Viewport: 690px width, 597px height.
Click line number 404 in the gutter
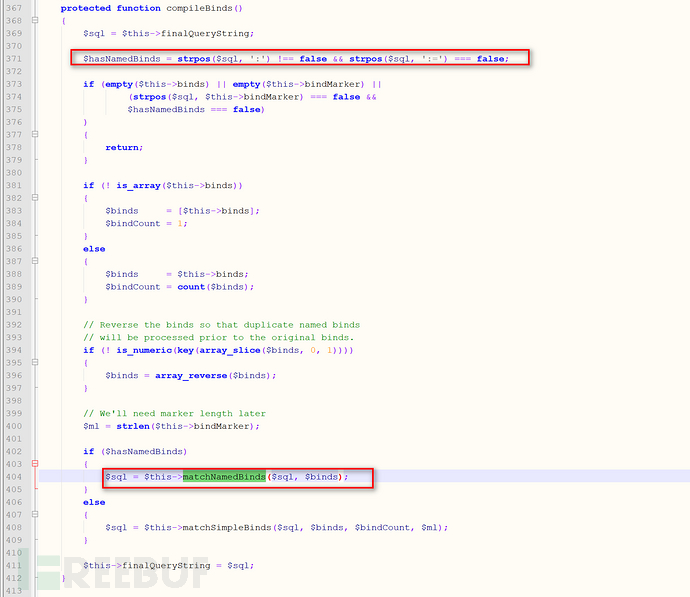[x=14, y=476]
